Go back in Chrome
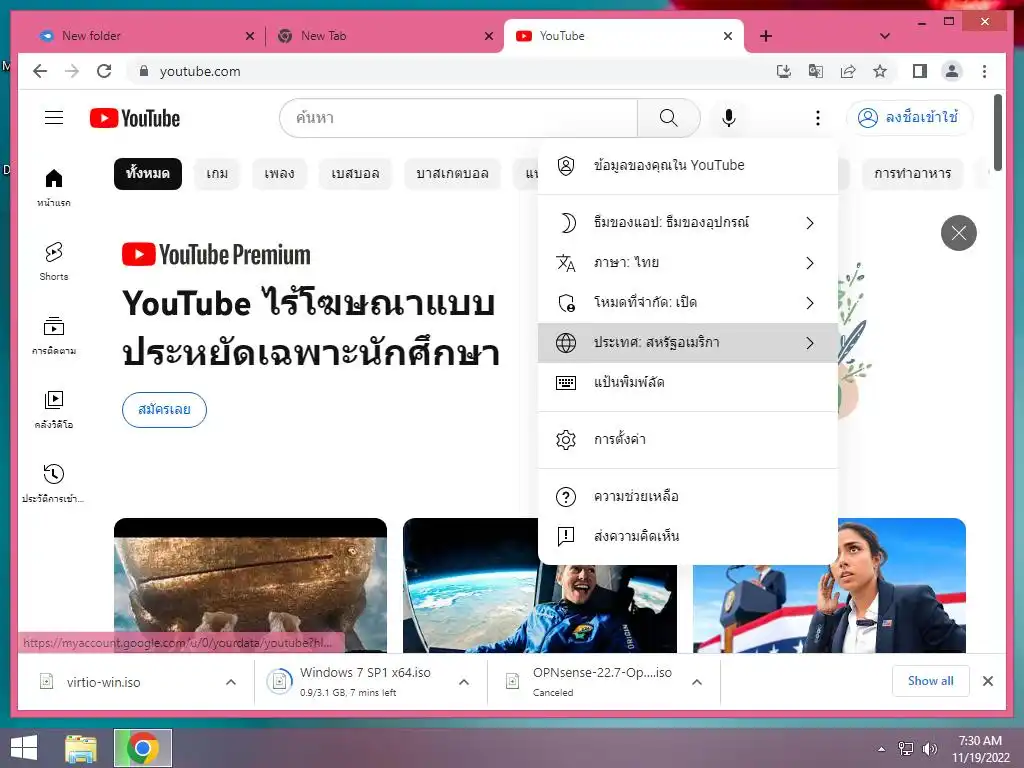 [40, 71]
